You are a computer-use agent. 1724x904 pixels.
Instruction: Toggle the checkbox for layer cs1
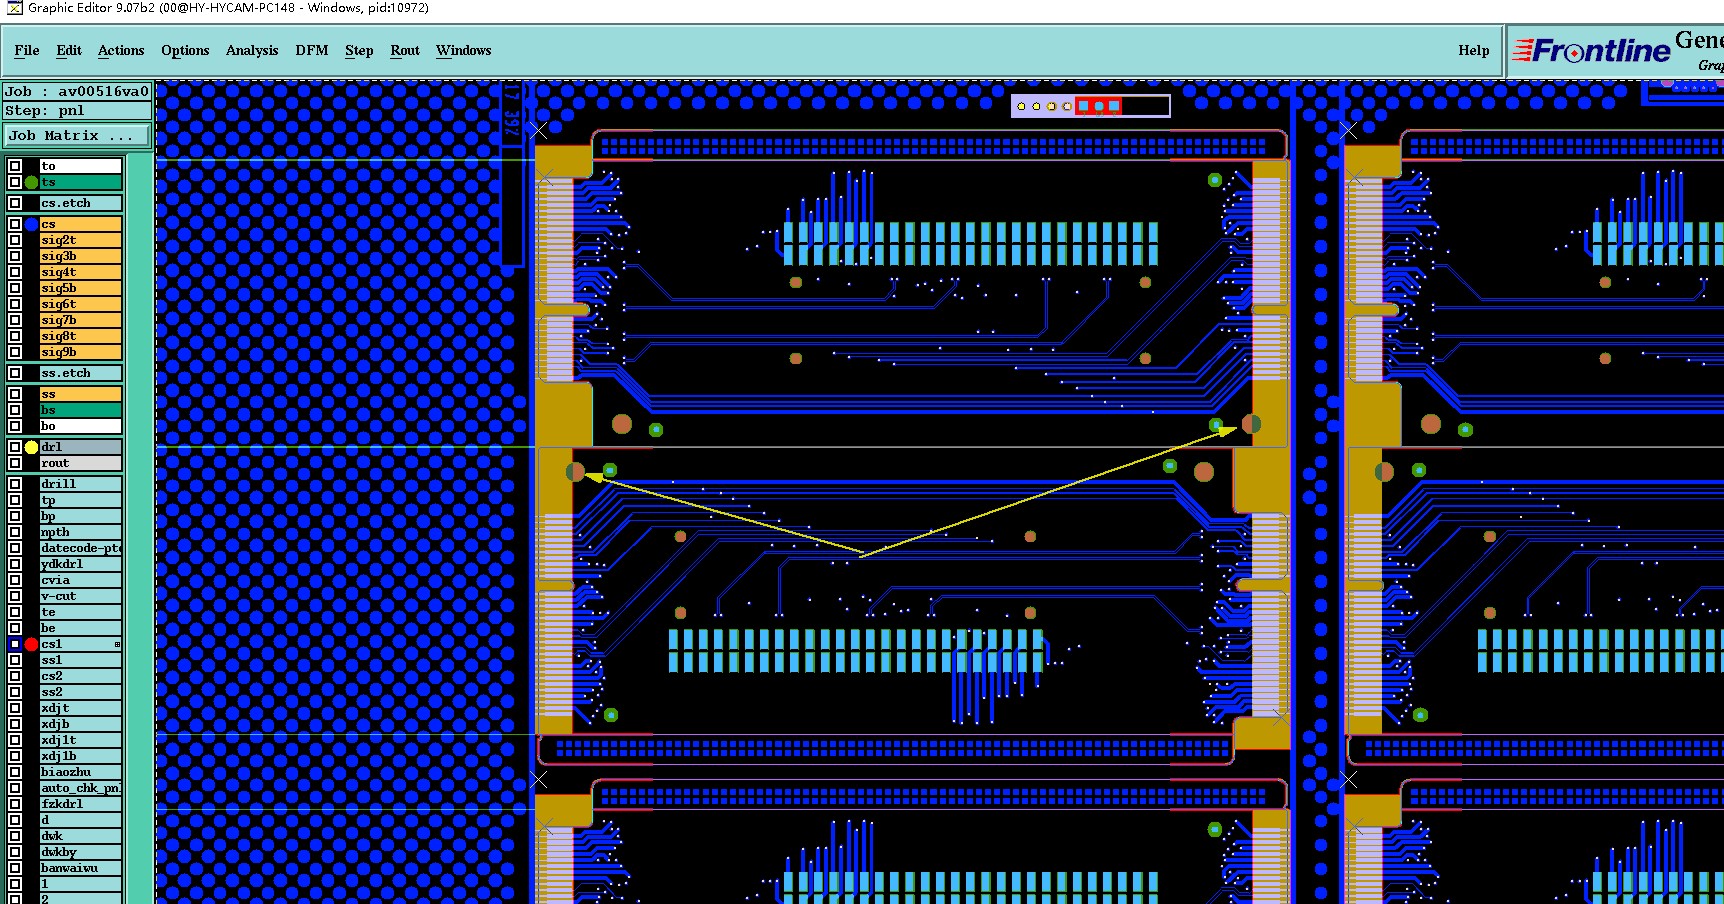pos(15,644)
